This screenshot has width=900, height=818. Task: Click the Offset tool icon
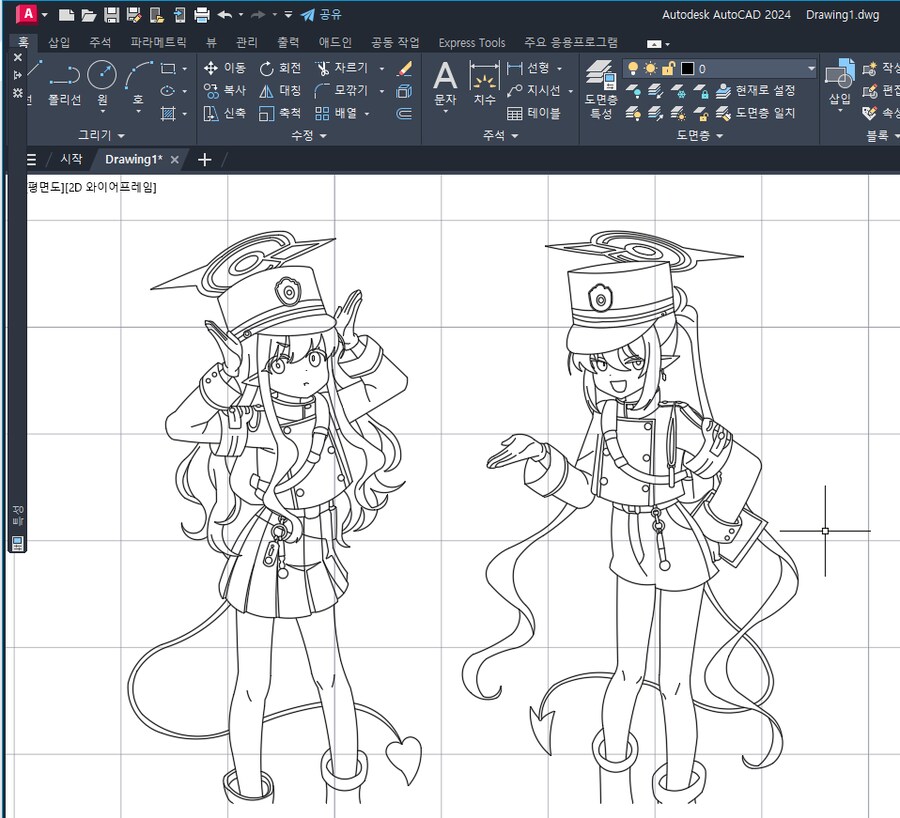404,114
